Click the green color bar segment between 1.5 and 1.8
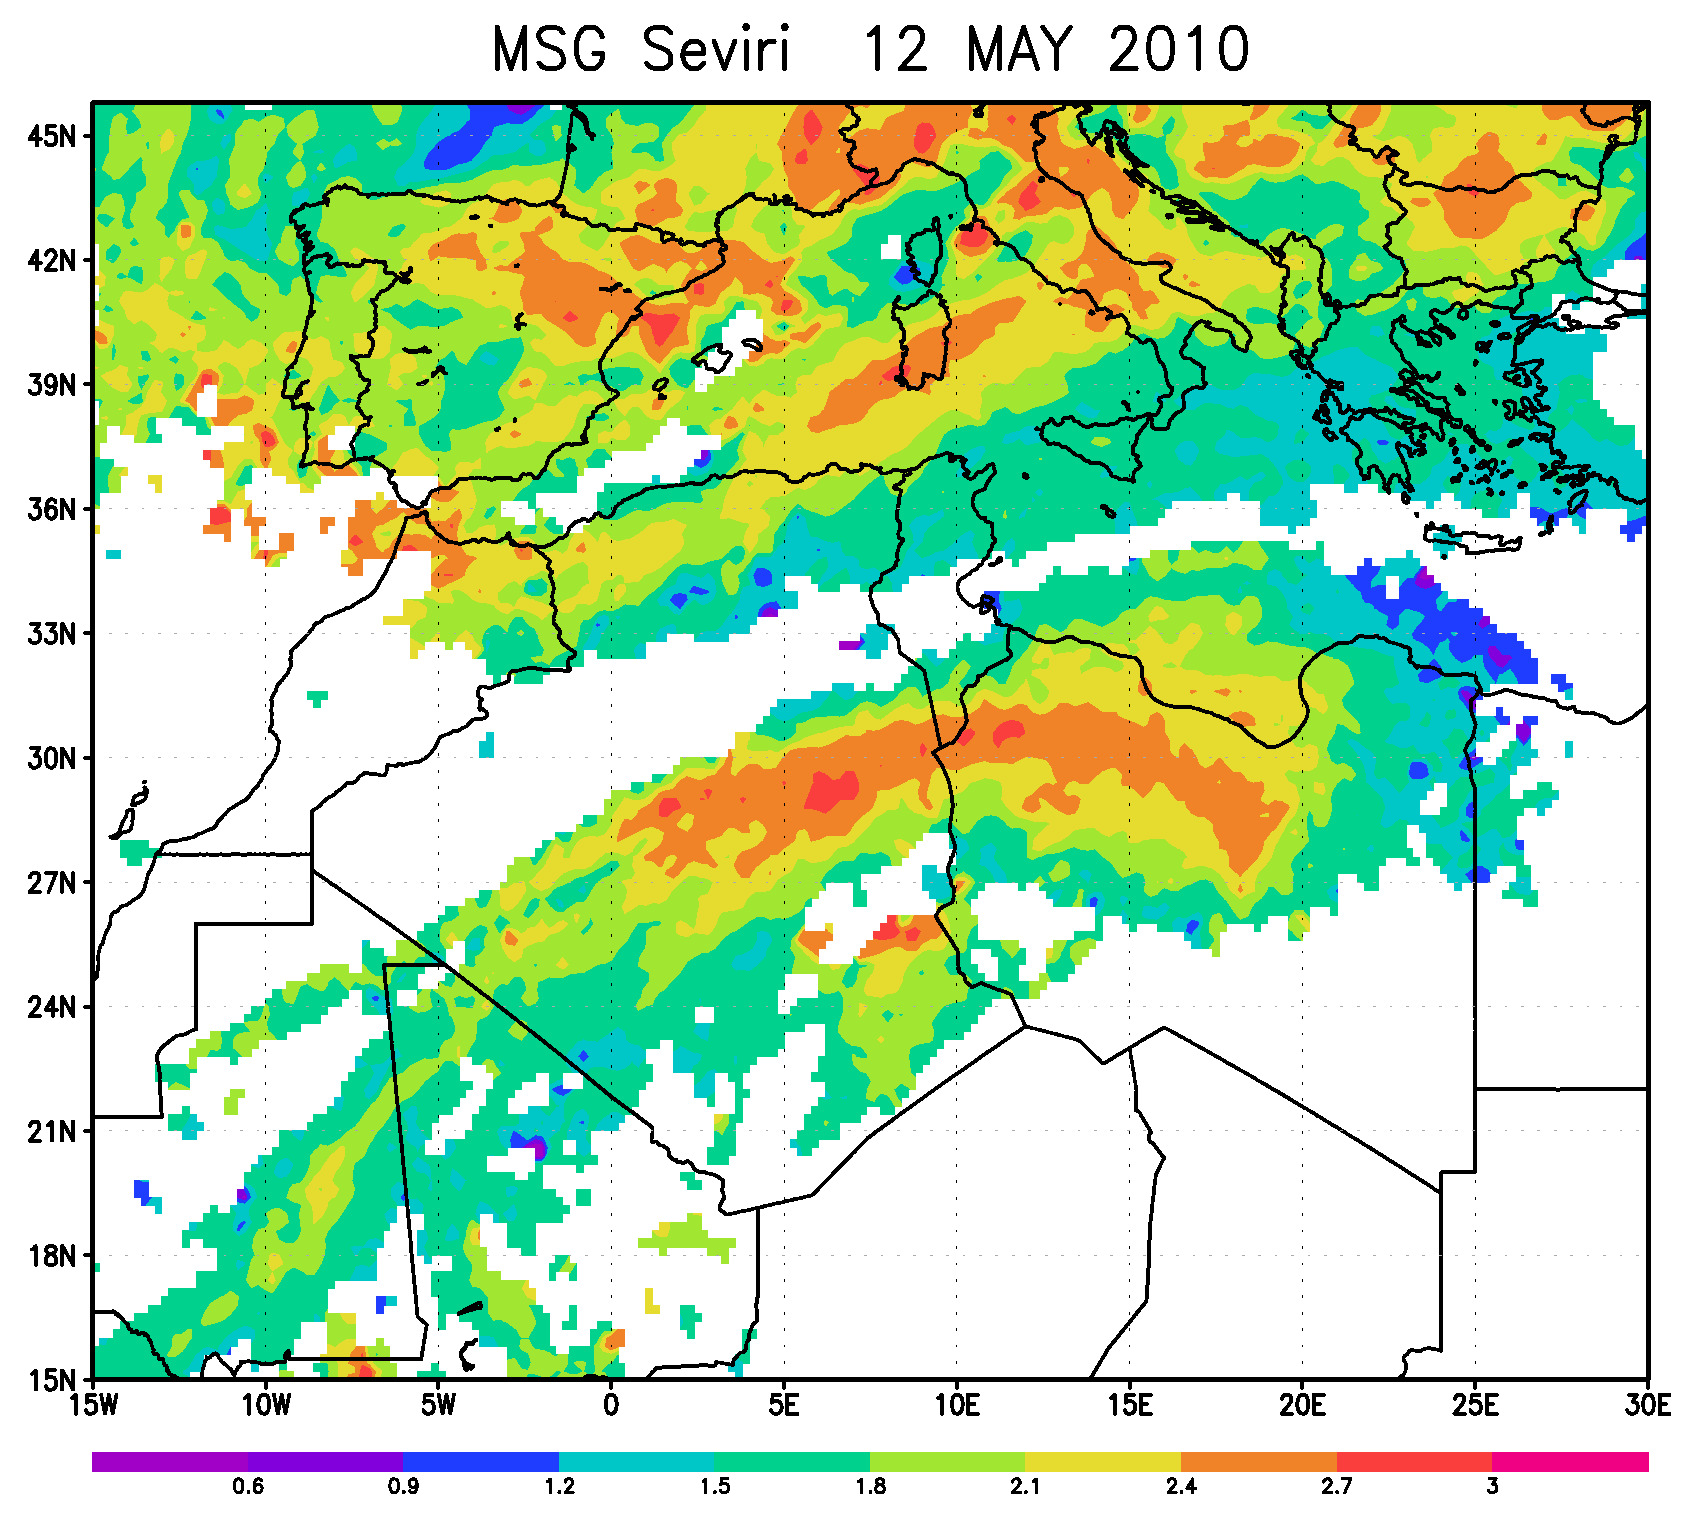 (x=793, y=1462)
